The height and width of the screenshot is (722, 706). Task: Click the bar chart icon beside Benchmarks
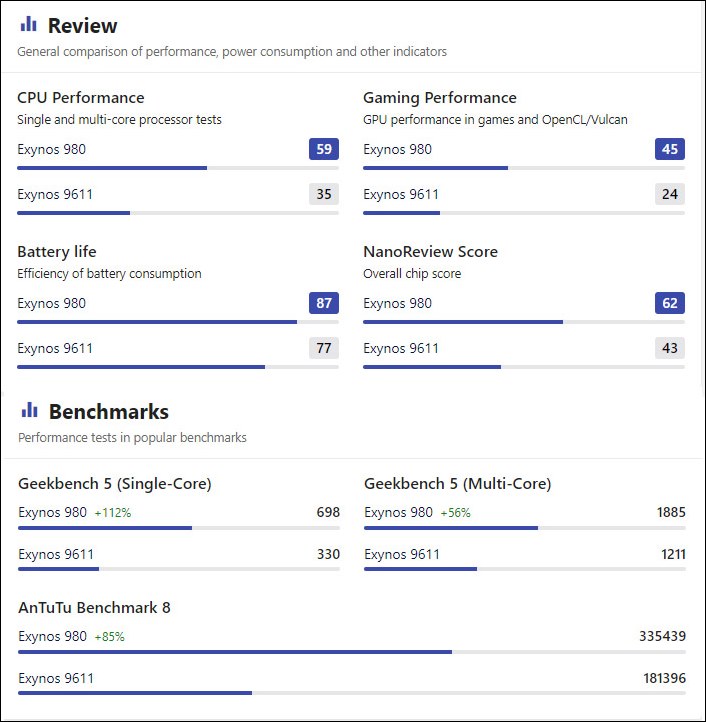coord(29,410)
